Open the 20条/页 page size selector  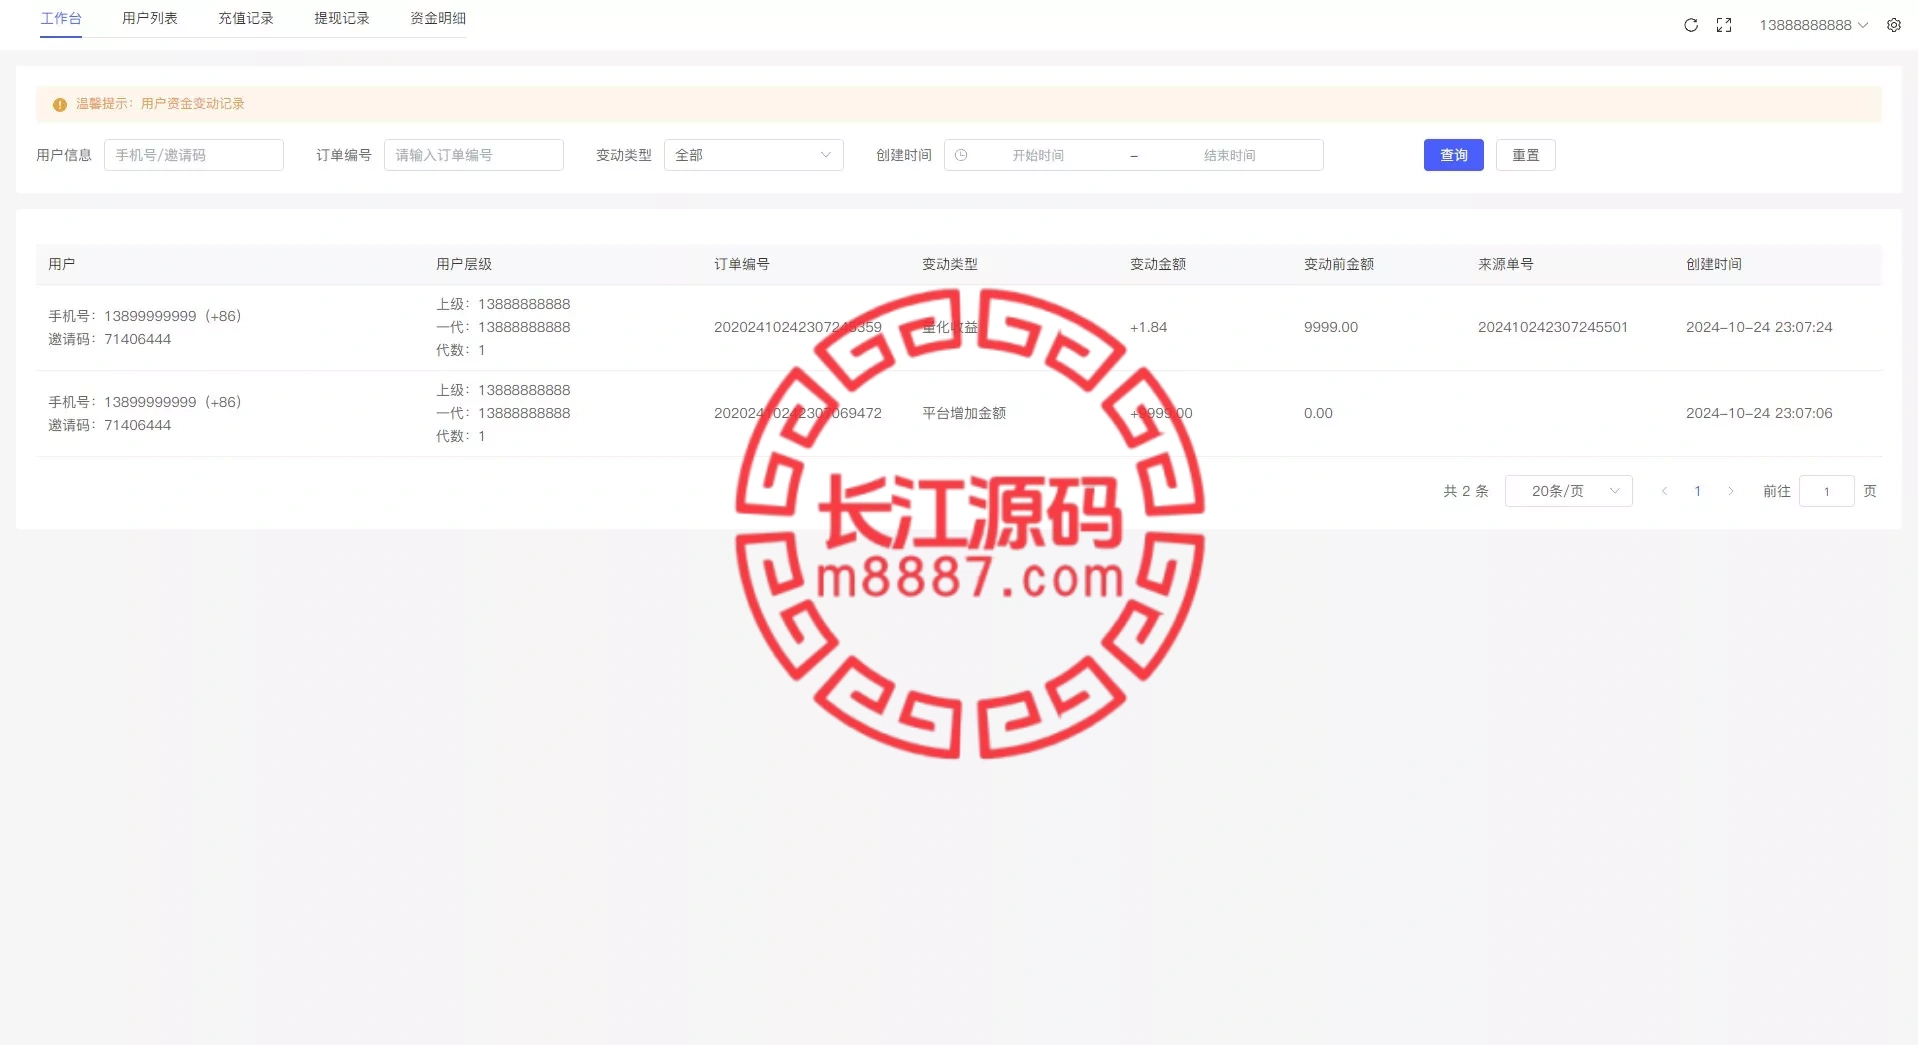pyautogui.click(x=1569, y=491)
